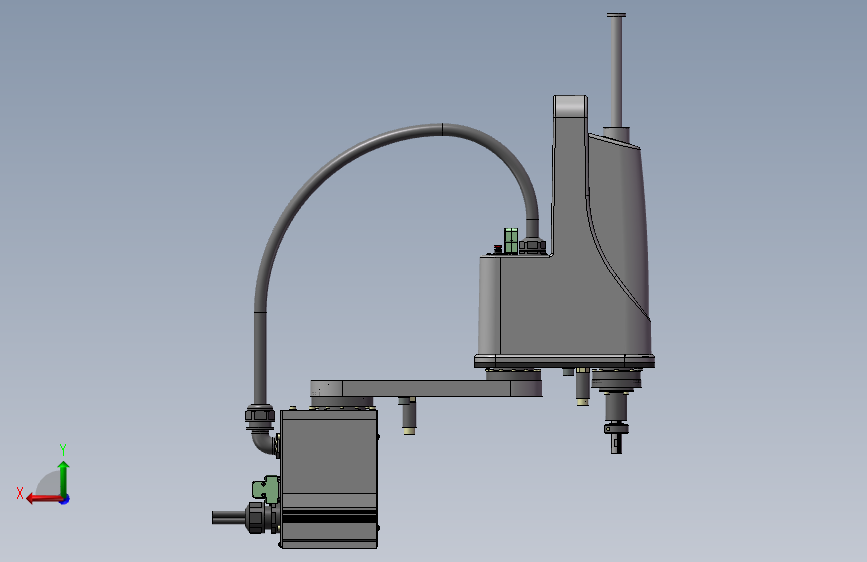Select the vertical shaft protruding above the arm
The width and height of the screenshot is (867, 562).
(x=616, y=71)
